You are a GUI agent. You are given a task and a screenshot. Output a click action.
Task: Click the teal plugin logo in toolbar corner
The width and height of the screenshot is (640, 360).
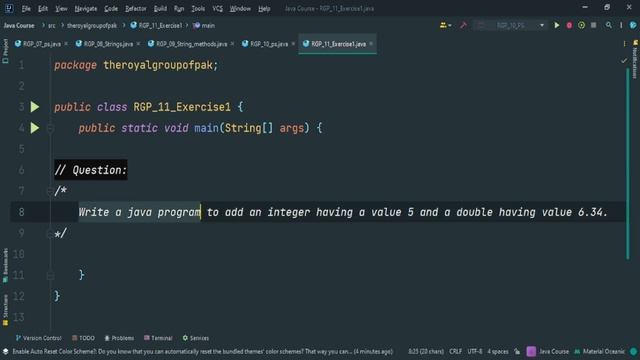point(633,25)
